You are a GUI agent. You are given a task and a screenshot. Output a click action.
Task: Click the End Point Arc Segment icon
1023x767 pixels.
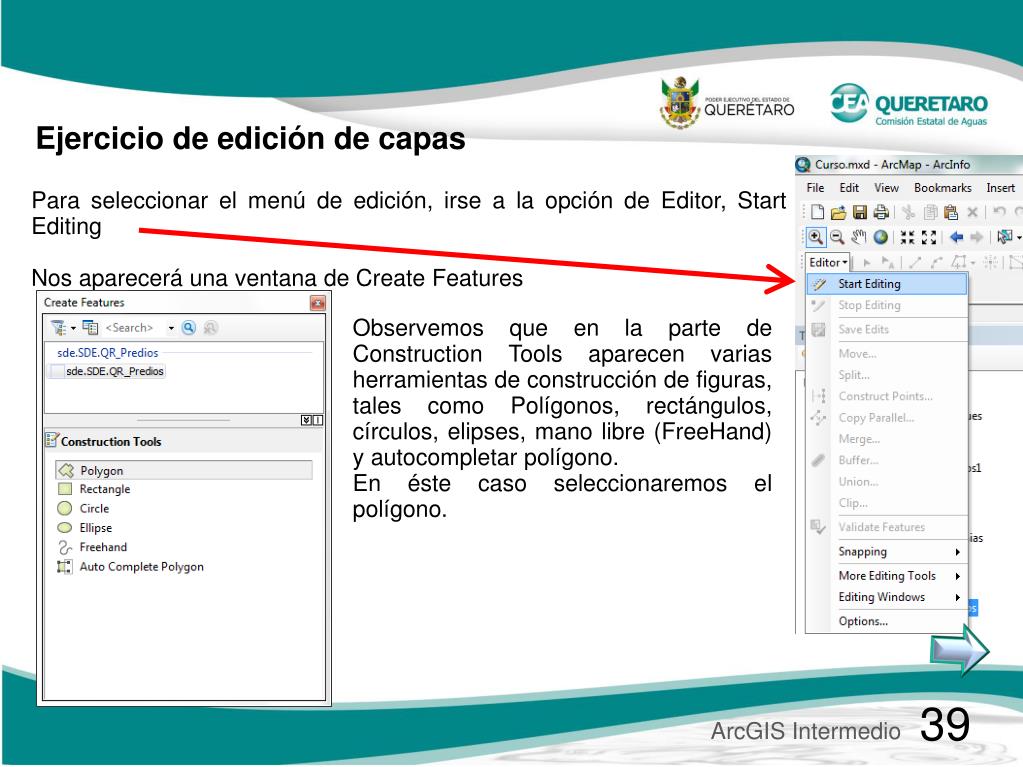tap(937, 262)
